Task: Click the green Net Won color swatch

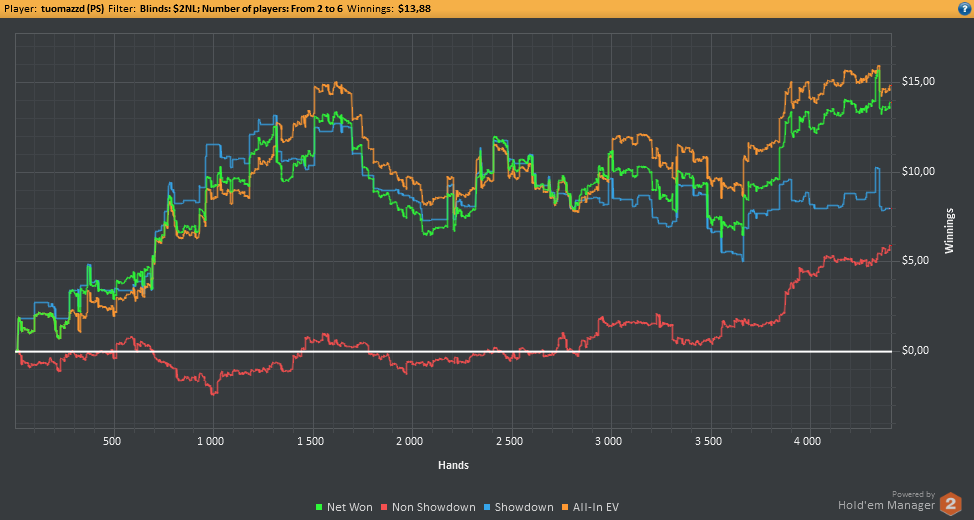Action: (x=319, y=508)
